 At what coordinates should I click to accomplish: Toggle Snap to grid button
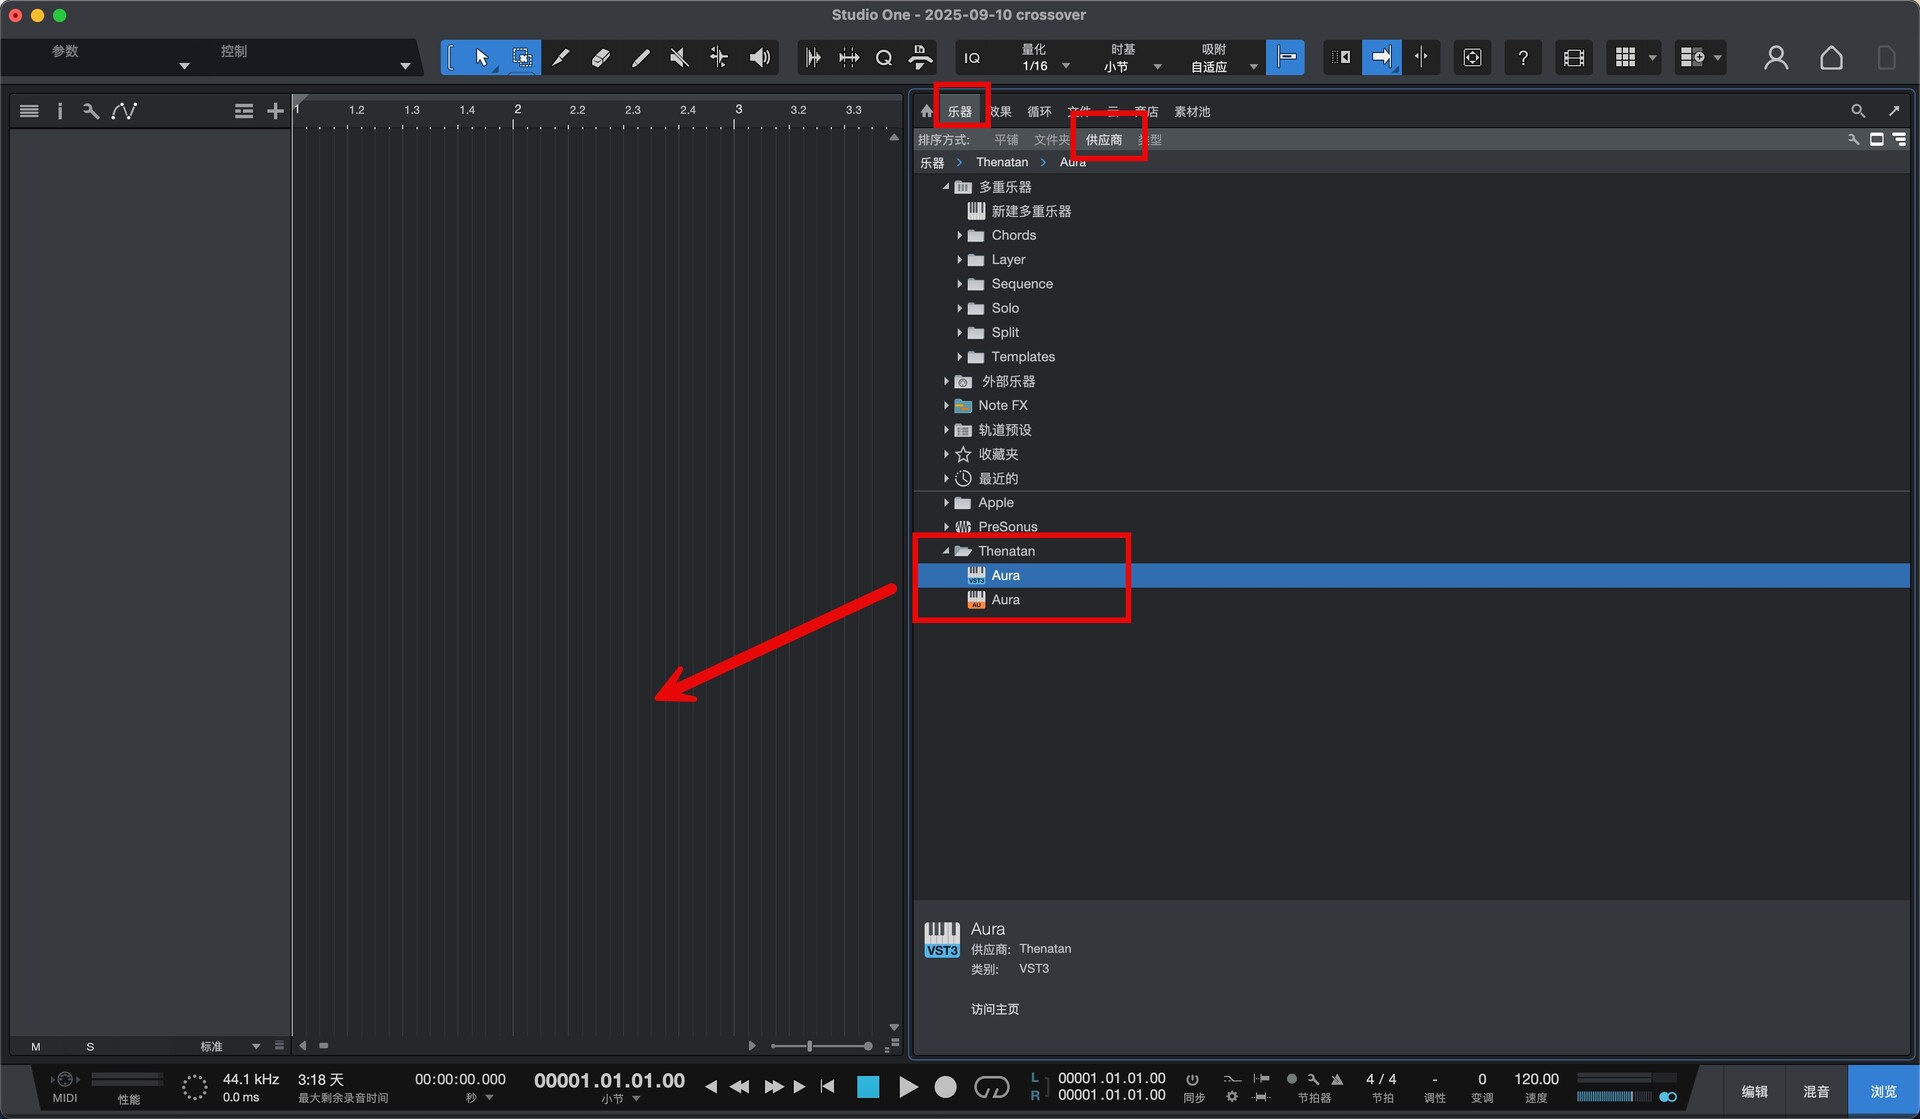click(x=1286, y=58)
